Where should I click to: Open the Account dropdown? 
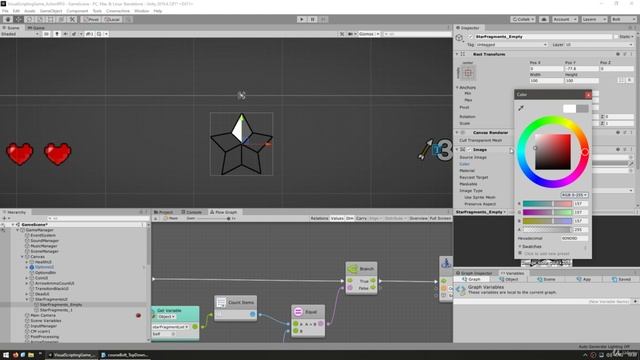point(565,19)
